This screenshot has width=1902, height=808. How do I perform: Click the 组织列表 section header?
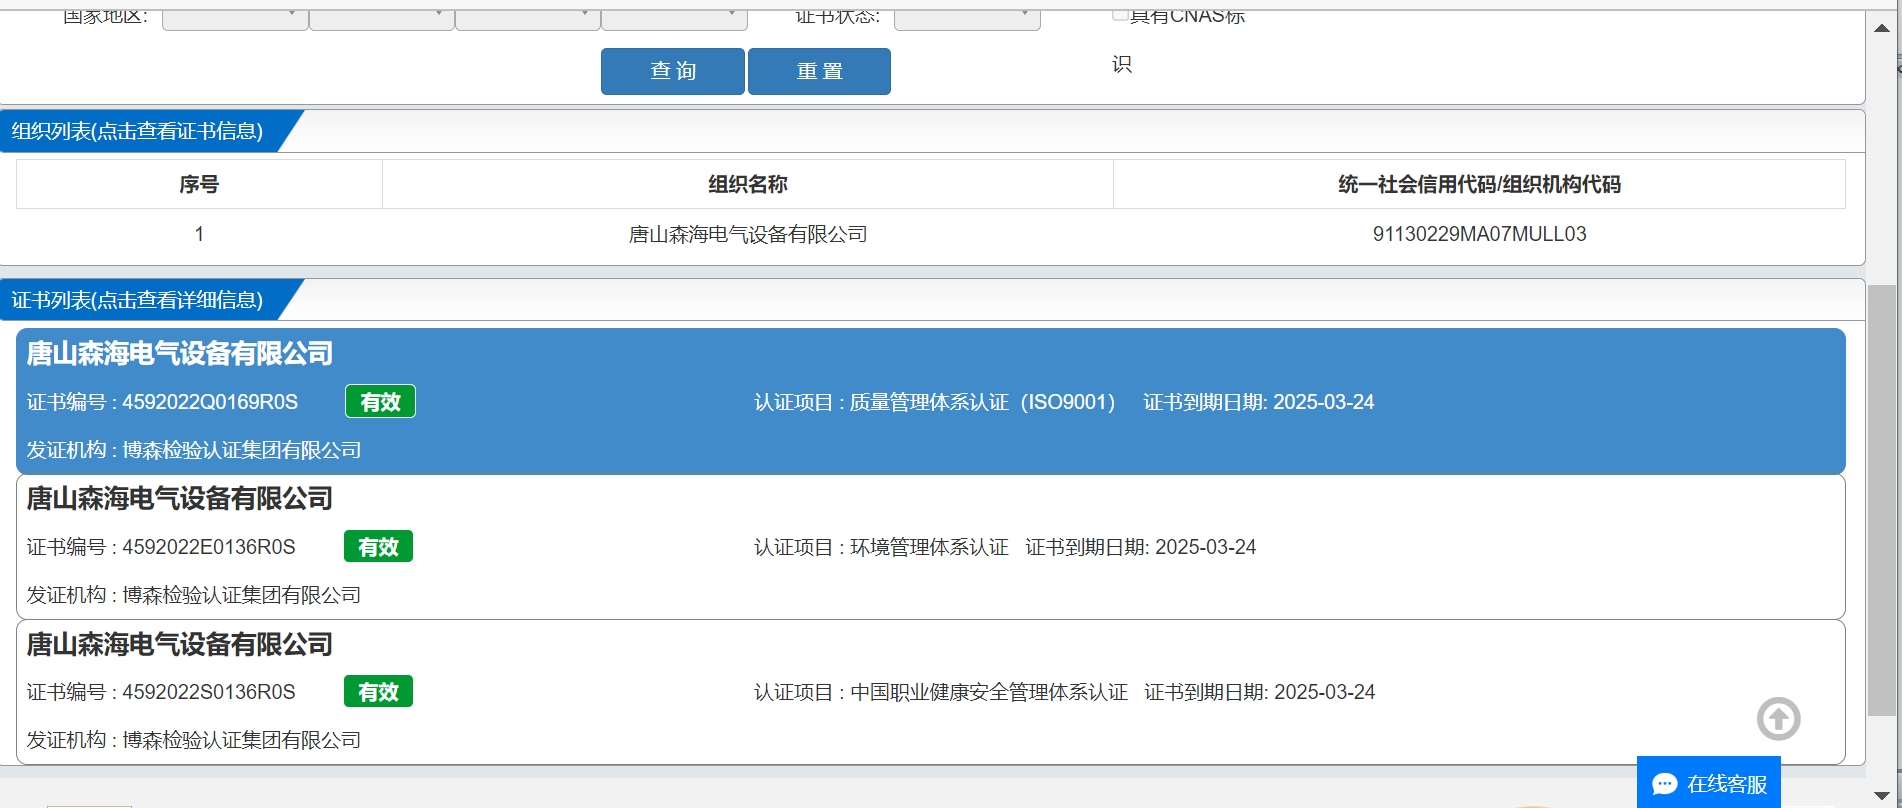point(137,131)
